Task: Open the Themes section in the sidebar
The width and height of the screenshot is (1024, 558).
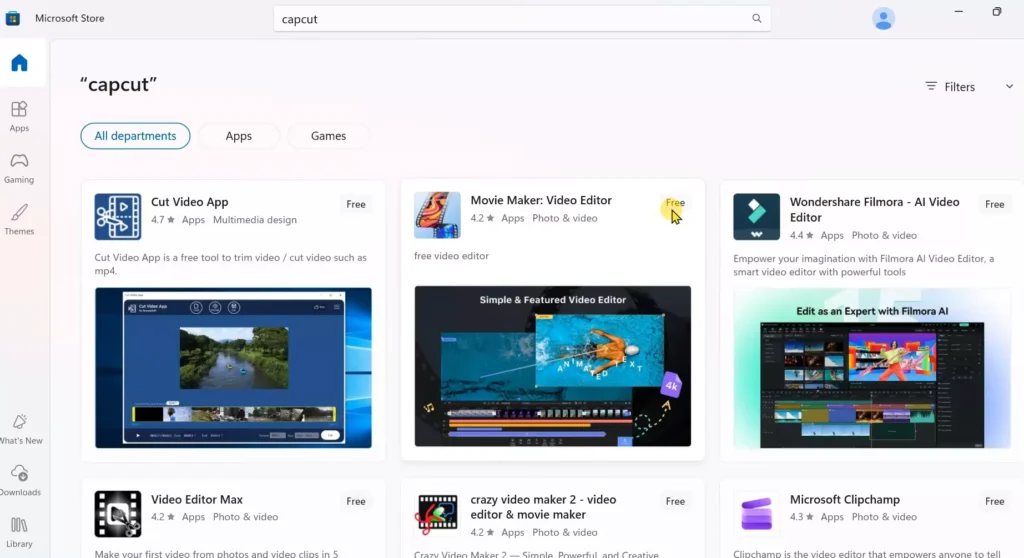Action: pyautogui.click(x=19, y=220)
